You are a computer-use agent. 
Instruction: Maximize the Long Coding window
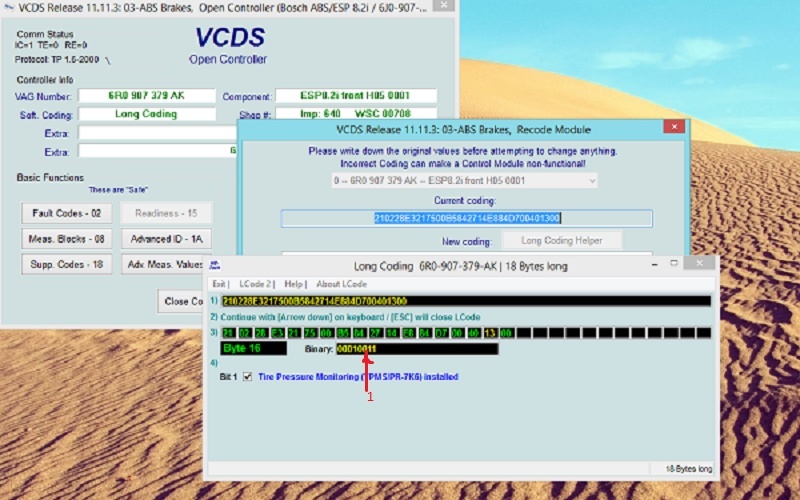674,263
